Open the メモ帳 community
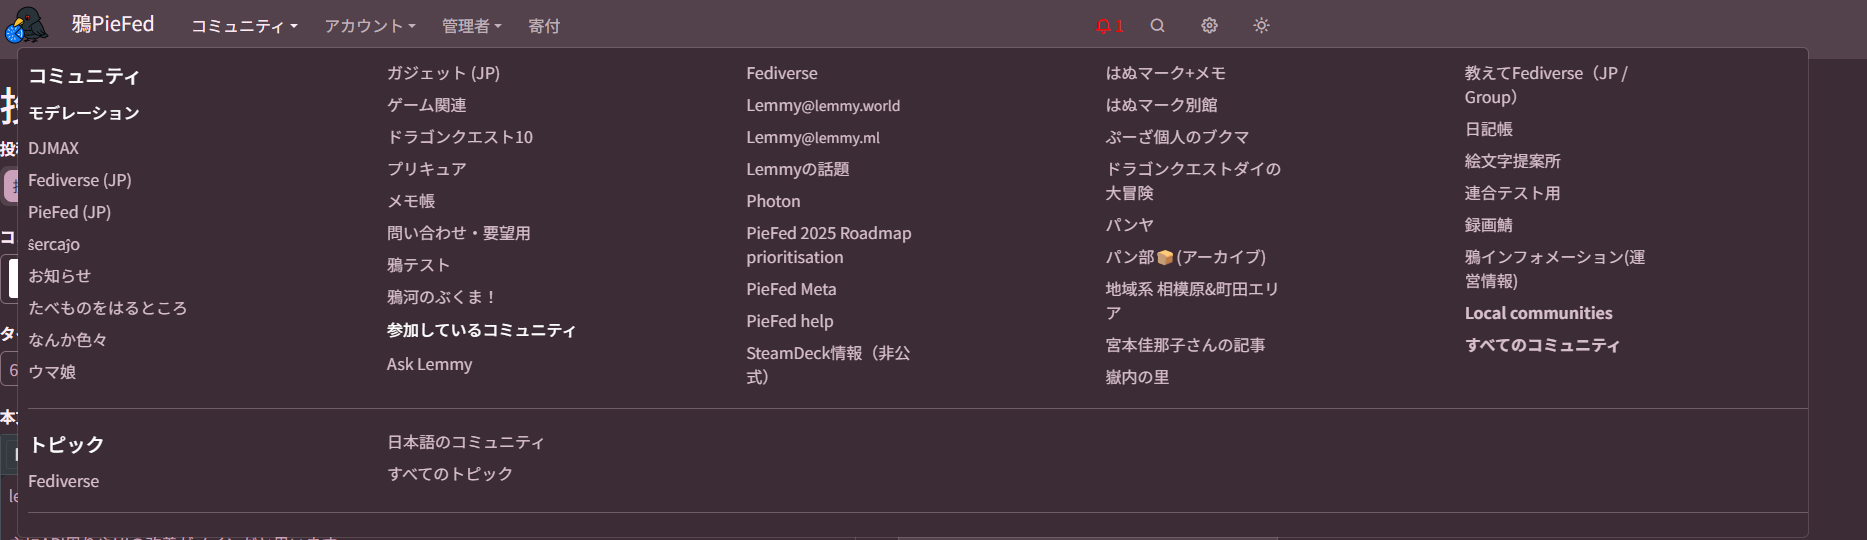 [x=411, y=201]
